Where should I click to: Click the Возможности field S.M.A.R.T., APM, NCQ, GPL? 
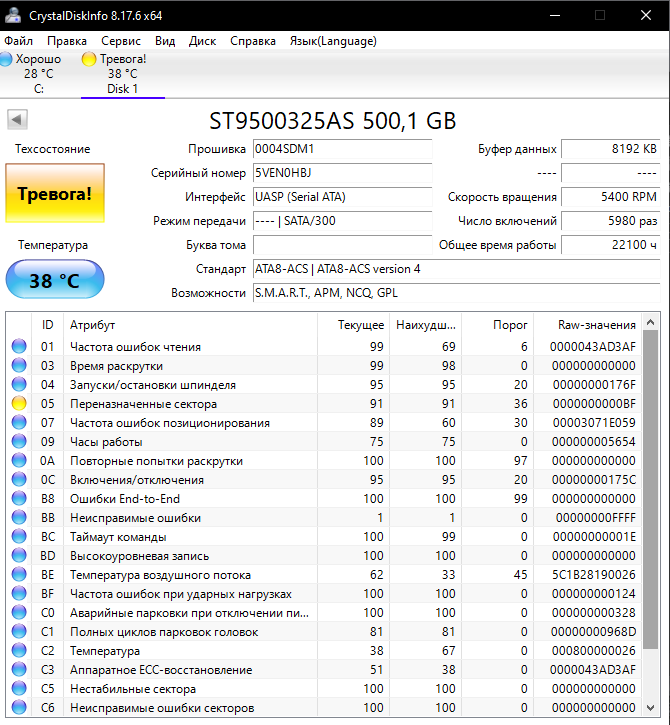tap(456, 293)
